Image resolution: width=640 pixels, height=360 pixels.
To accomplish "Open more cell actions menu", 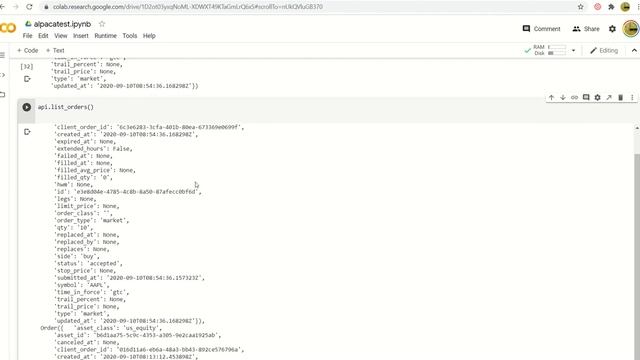I will click(x=632, y=98).
